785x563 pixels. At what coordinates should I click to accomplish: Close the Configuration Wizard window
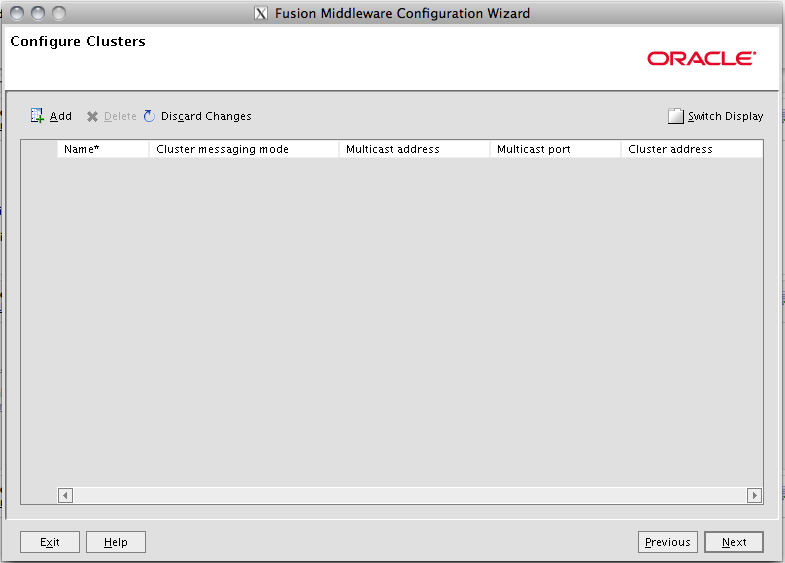[x=17, y=13]
